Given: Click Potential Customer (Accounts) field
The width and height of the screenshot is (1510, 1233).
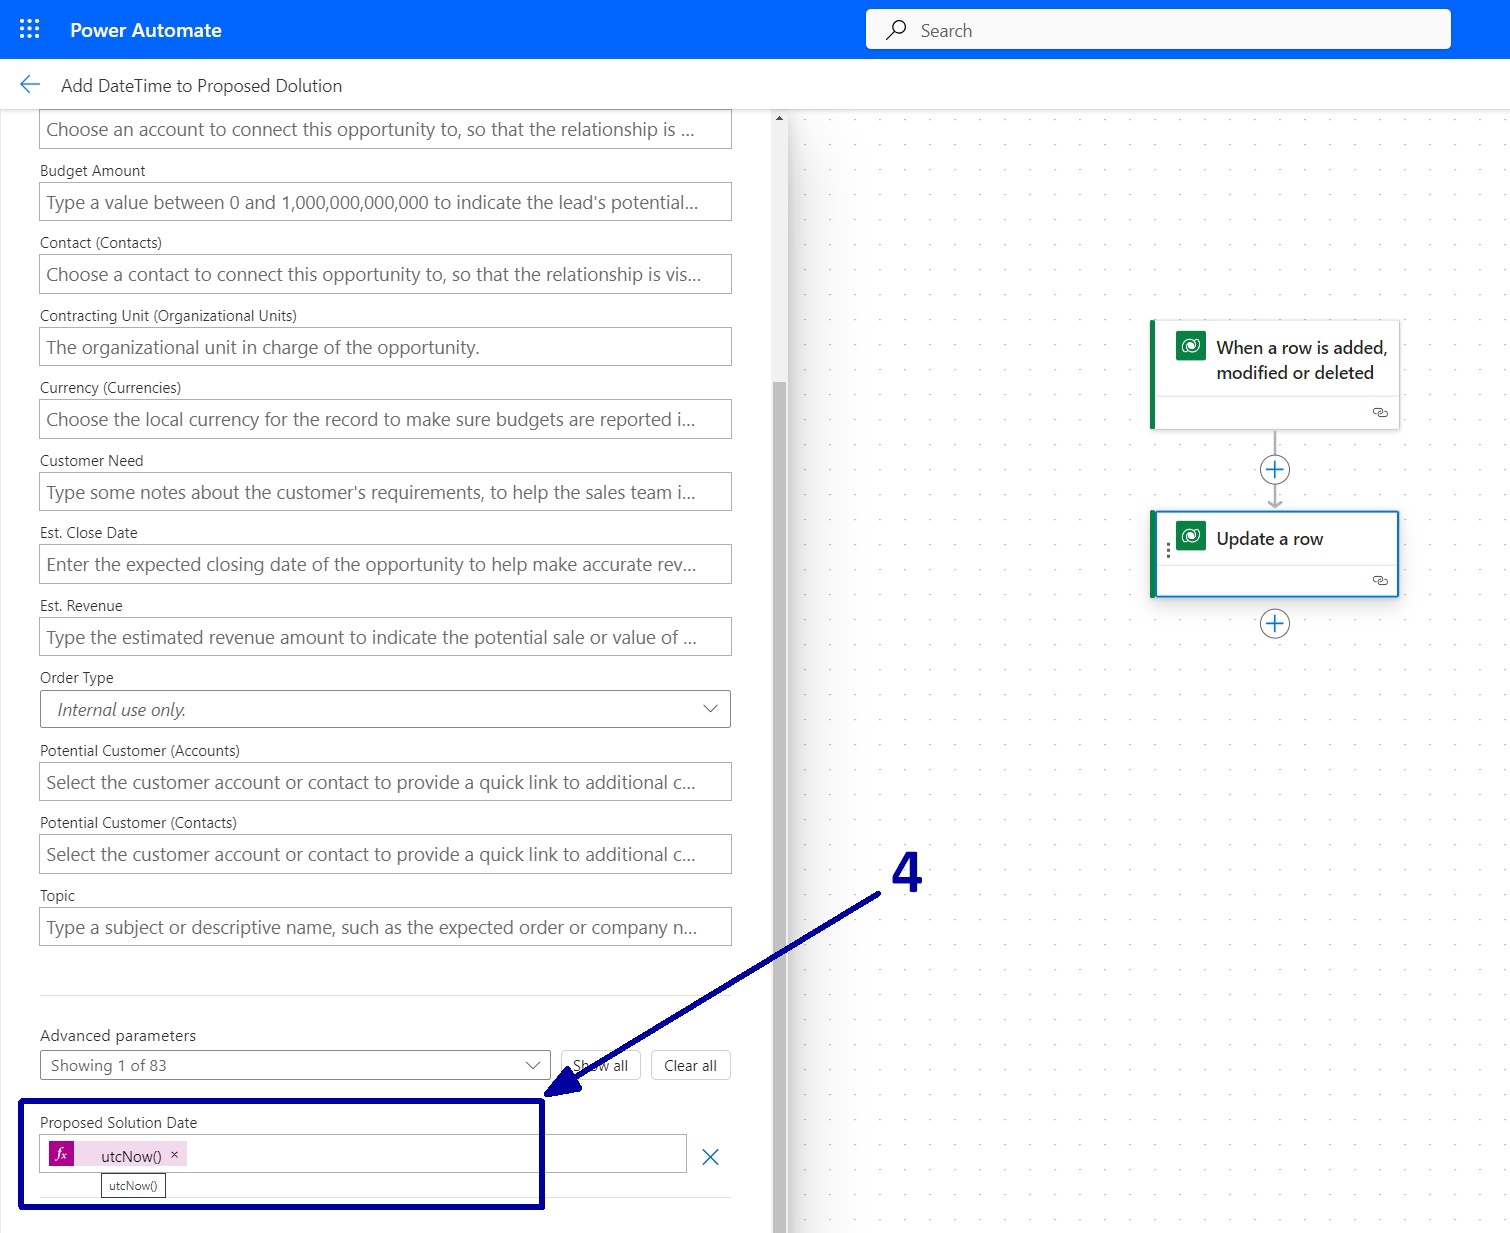Looking at the screenshot, I should coord(385,782).
